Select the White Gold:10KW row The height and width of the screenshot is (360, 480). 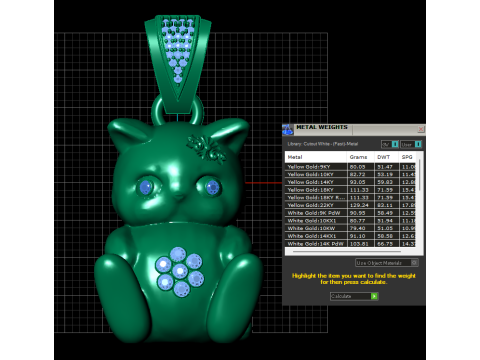[x=350, y=228]
